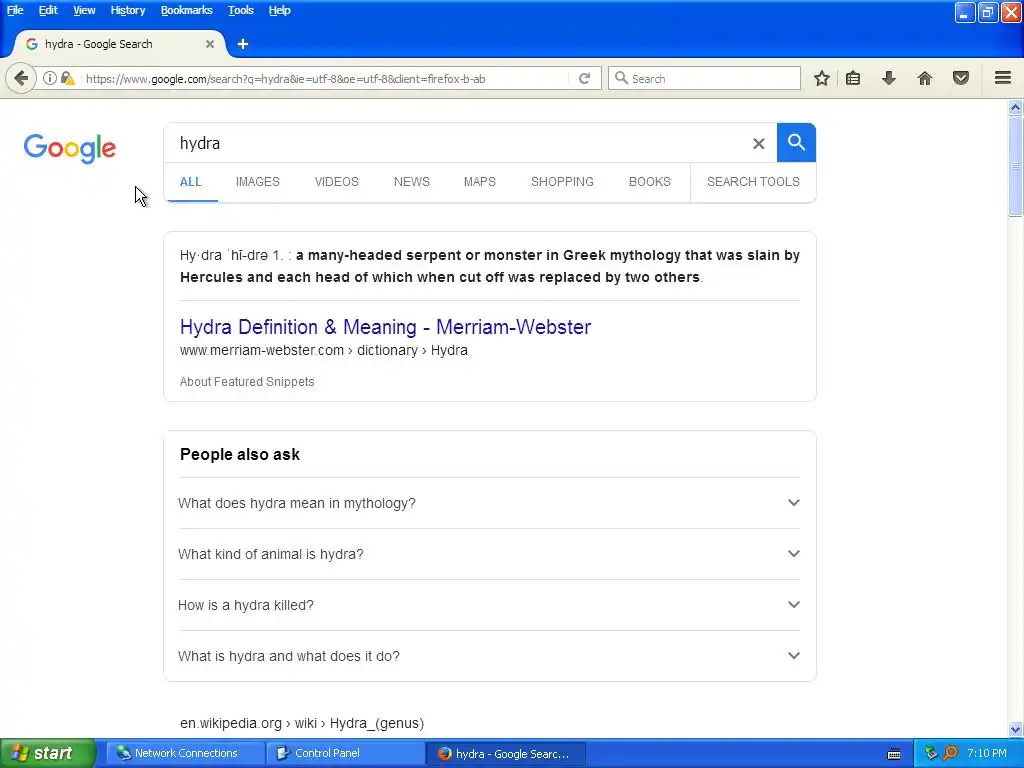
Task: Click the URL address bar
Action: [327, 78]
